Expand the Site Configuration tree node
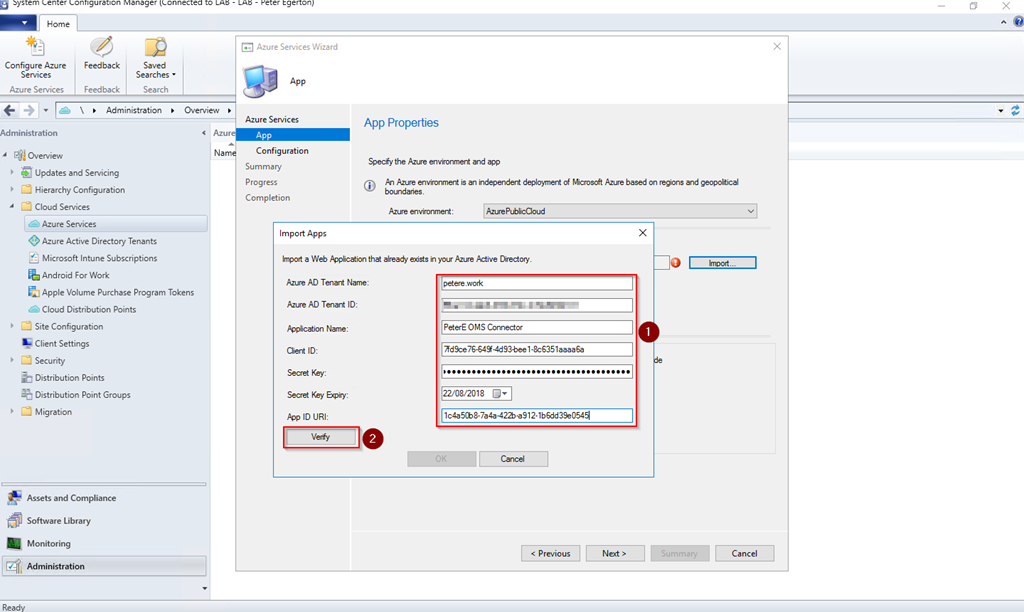1024x612 pixels. point(12,326)
